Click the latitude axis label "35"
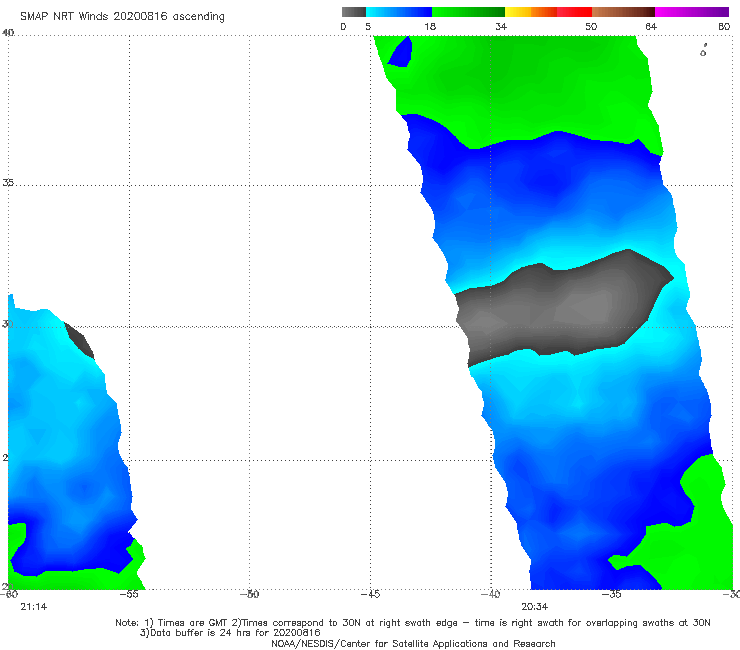The image size is (740, 650). click(8, 183)
